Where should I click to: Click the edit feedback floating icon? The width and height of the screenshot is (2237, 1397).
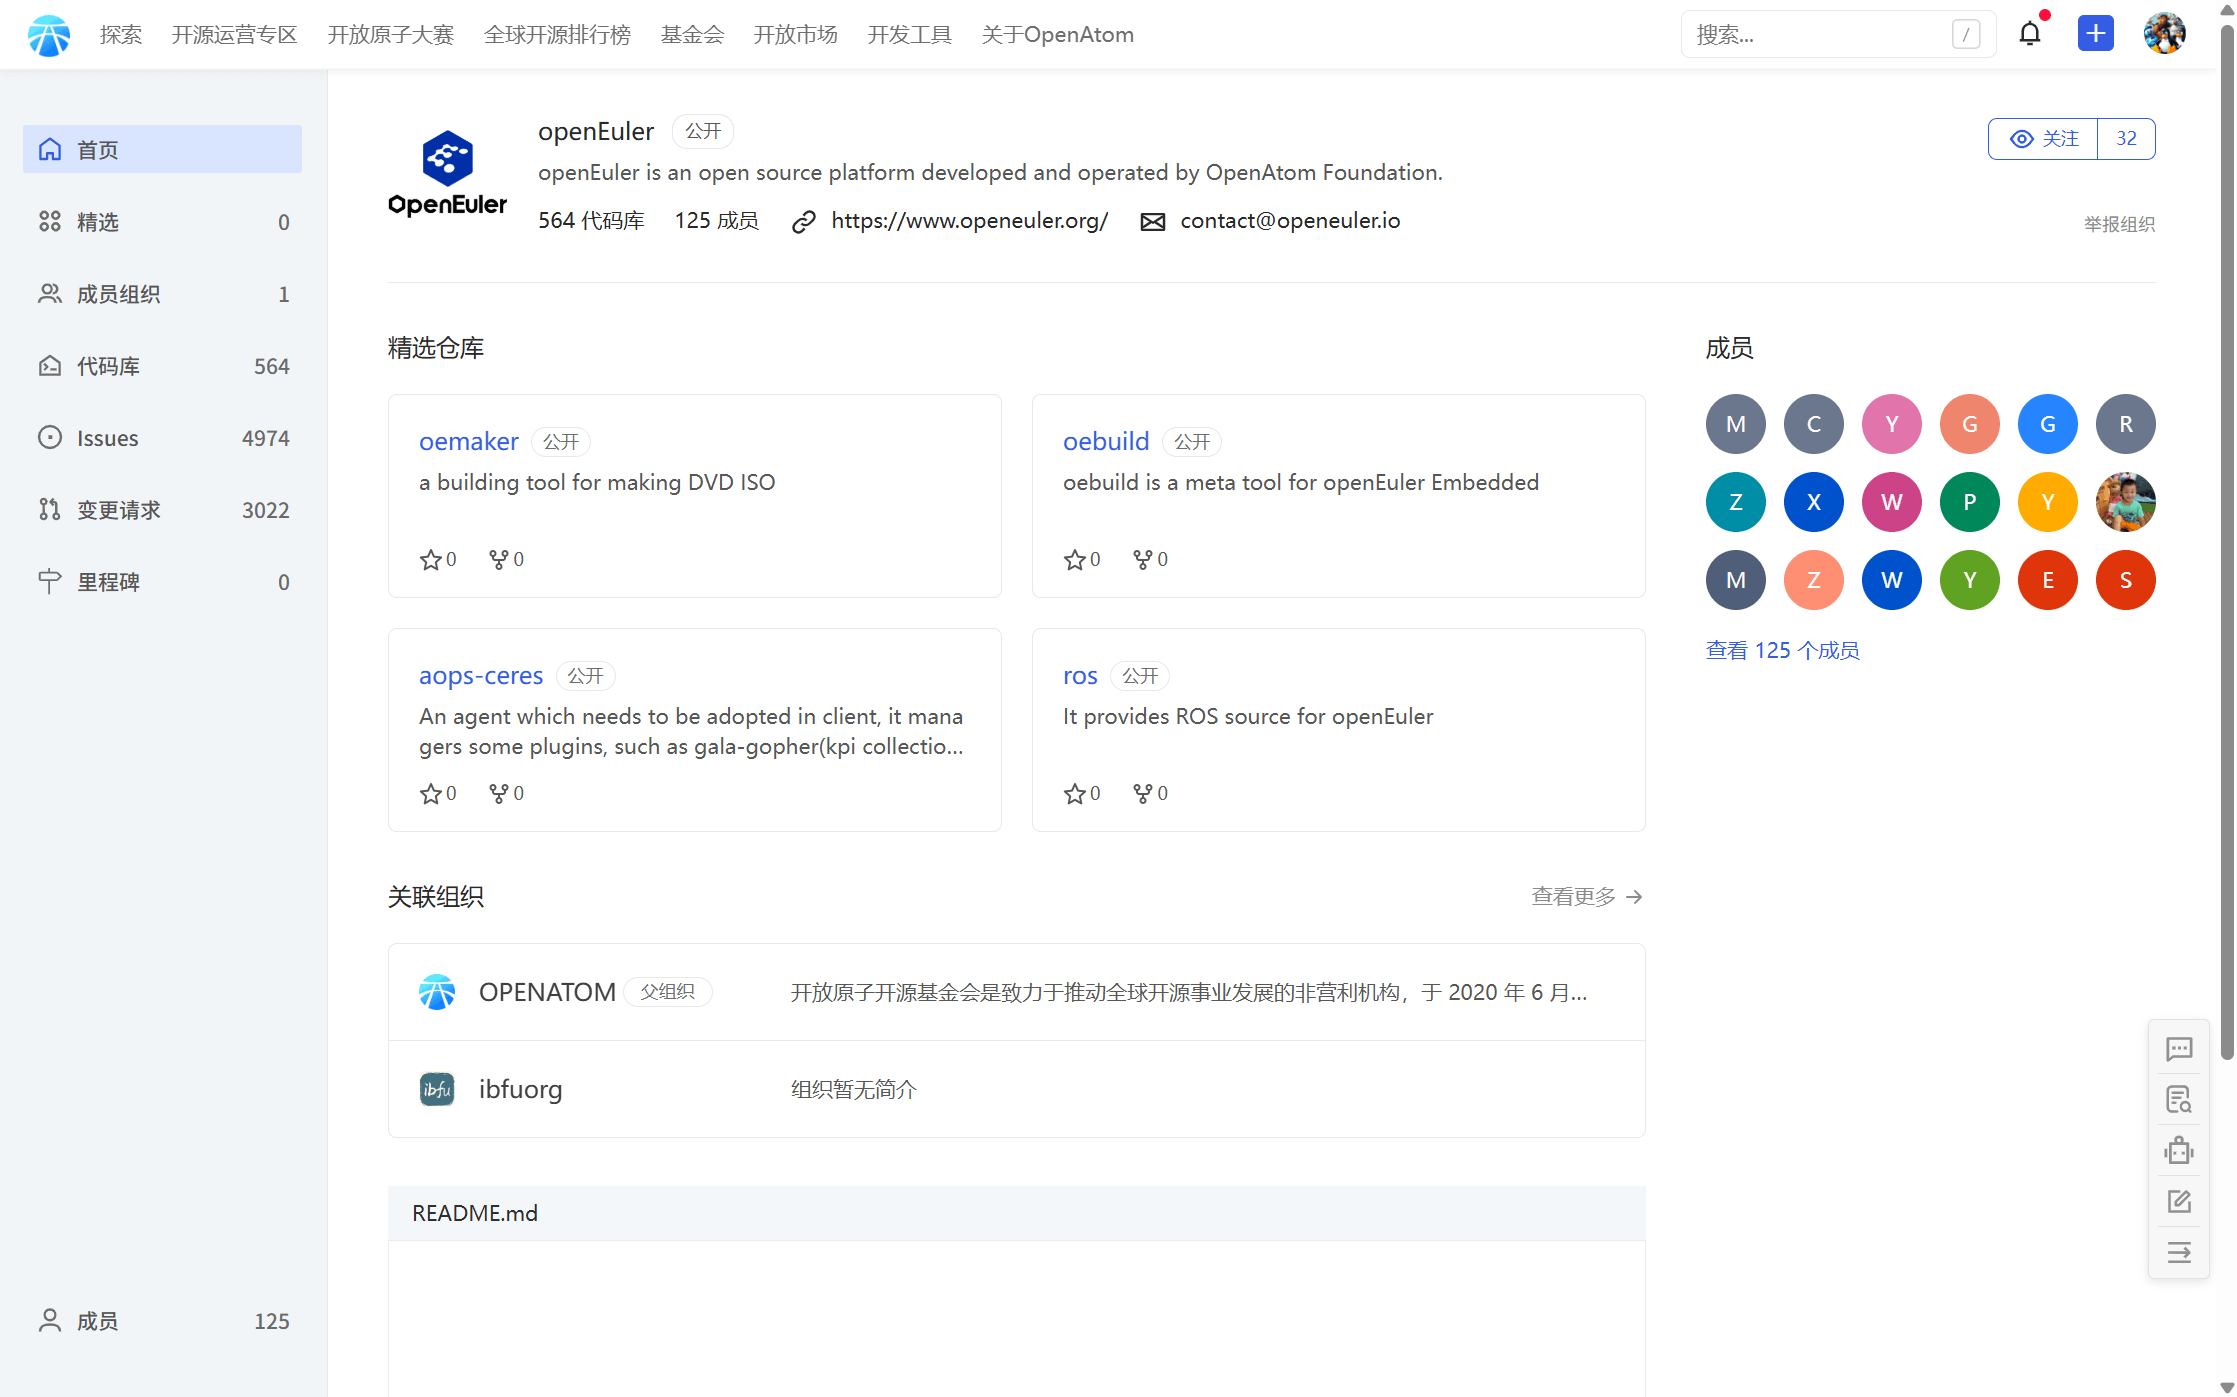pos(2179,1202)
